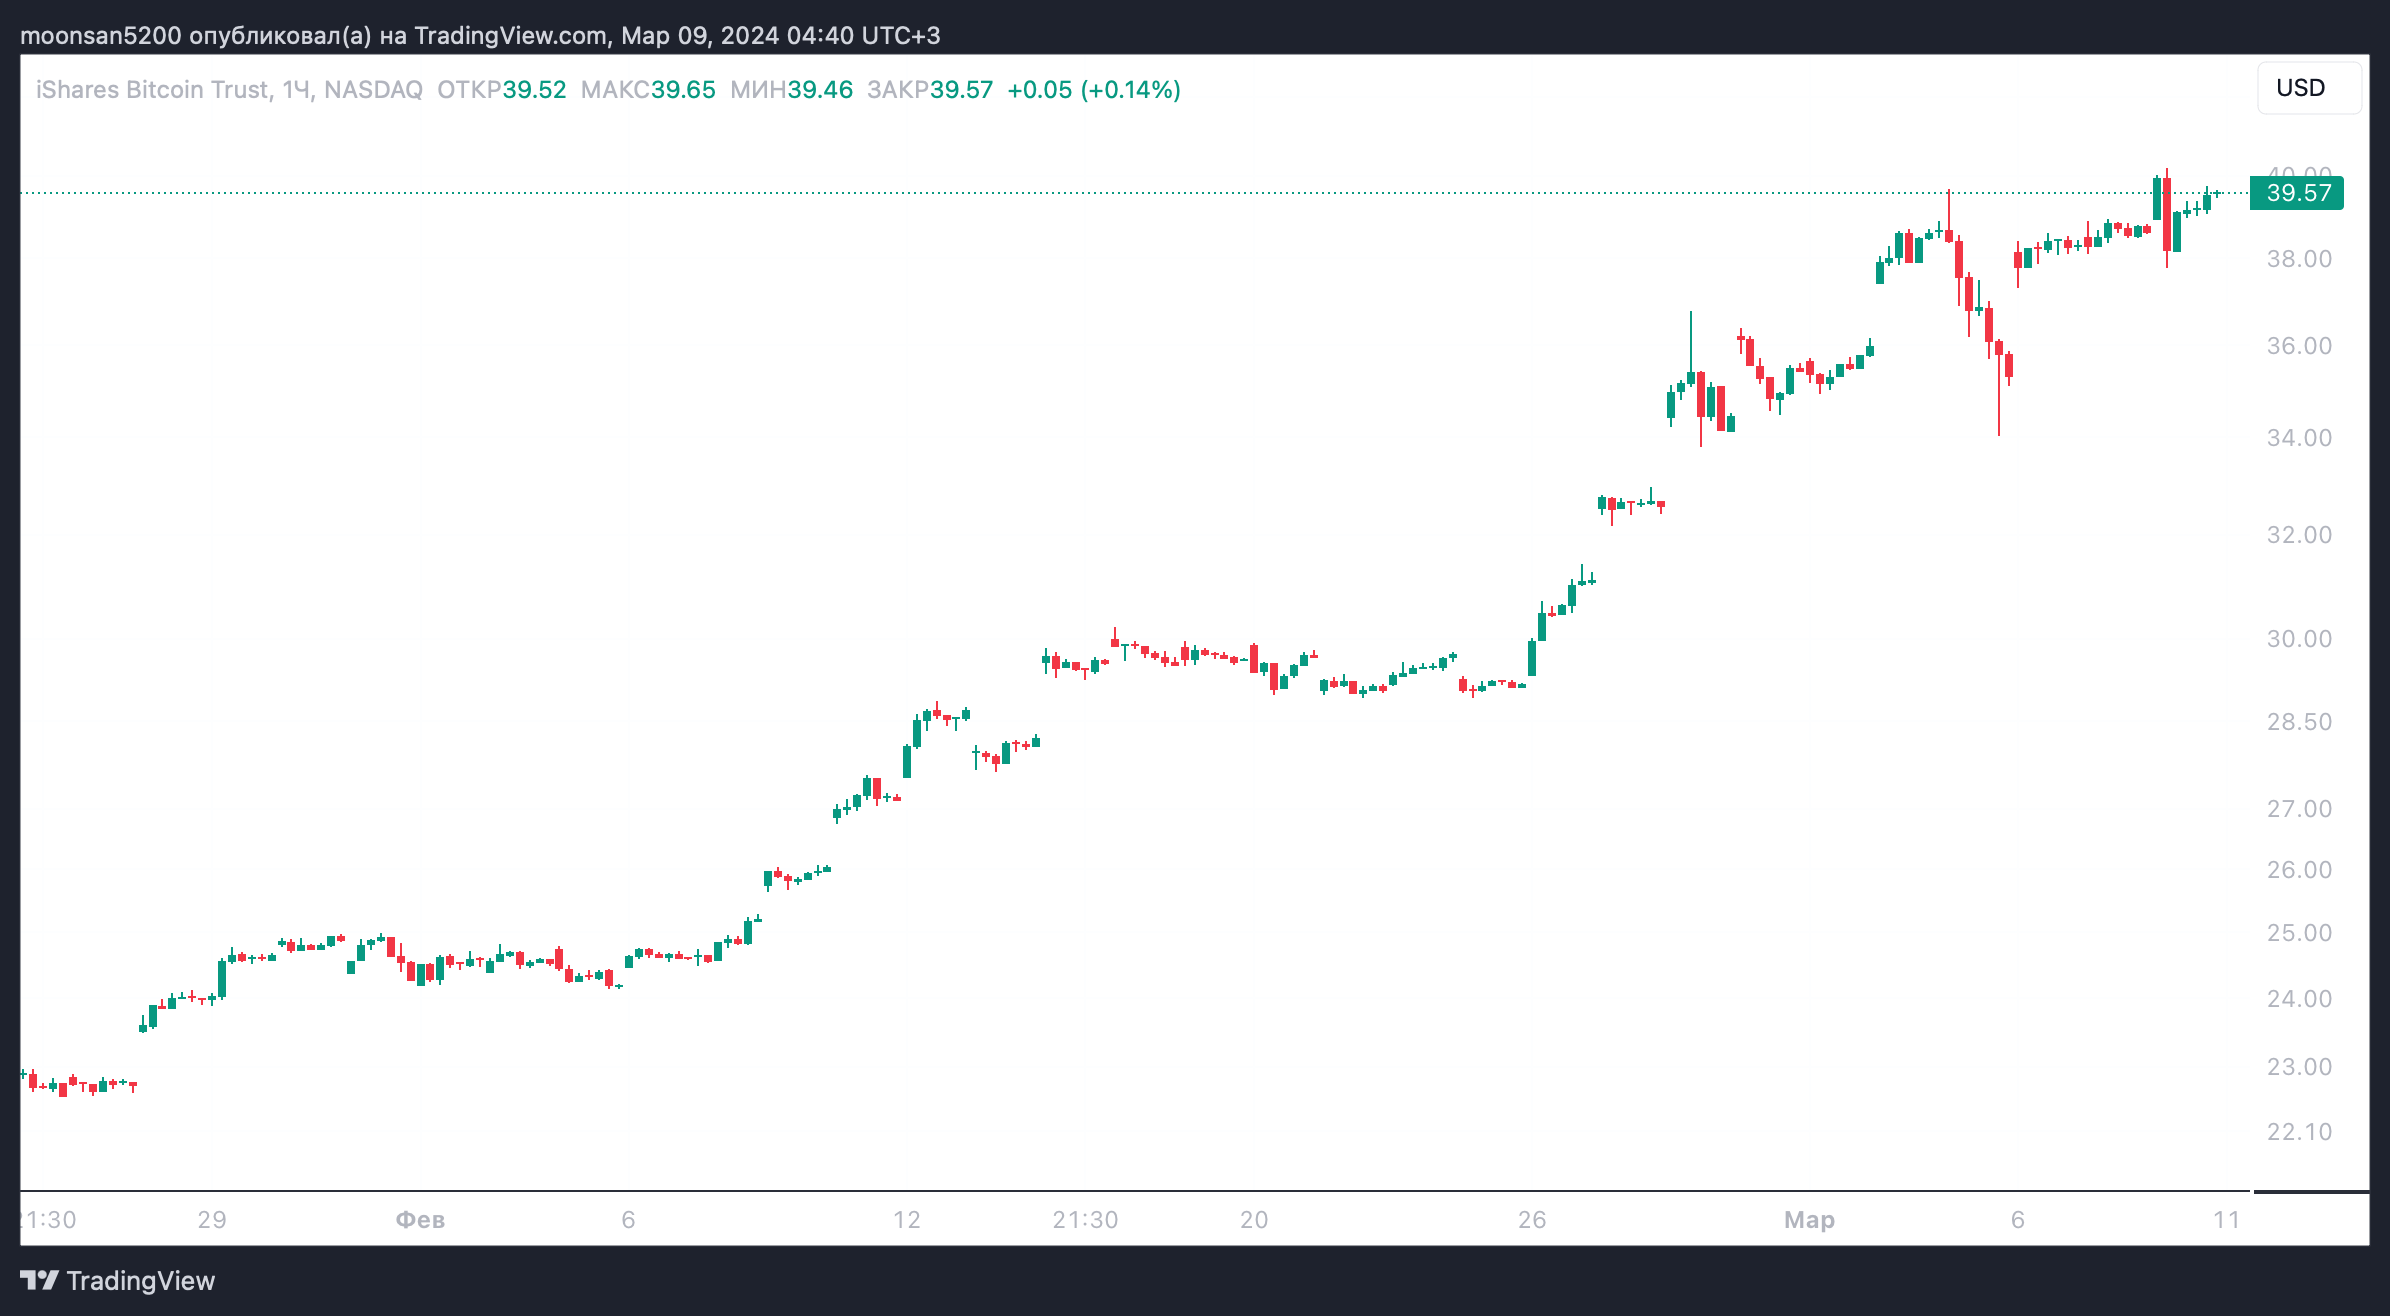Screen dimensions: 2390x1316
Task: Click the Фев month label on time axis
Action: [x=420, y=1220]
